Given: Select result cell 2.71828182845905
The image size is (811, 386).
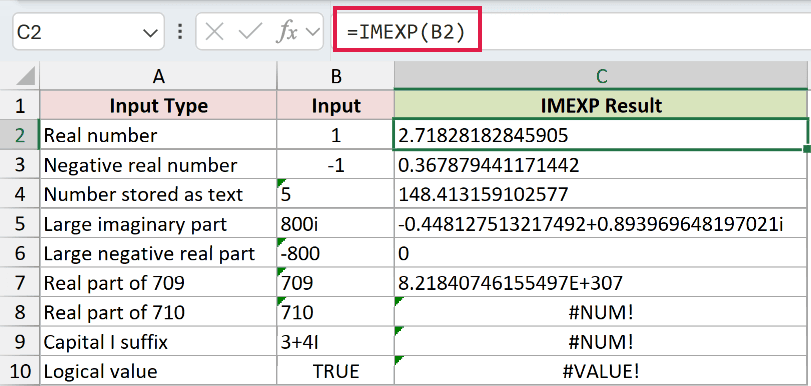Looking at the screenshot, I should pyautogui.click(x=600, y=135).
